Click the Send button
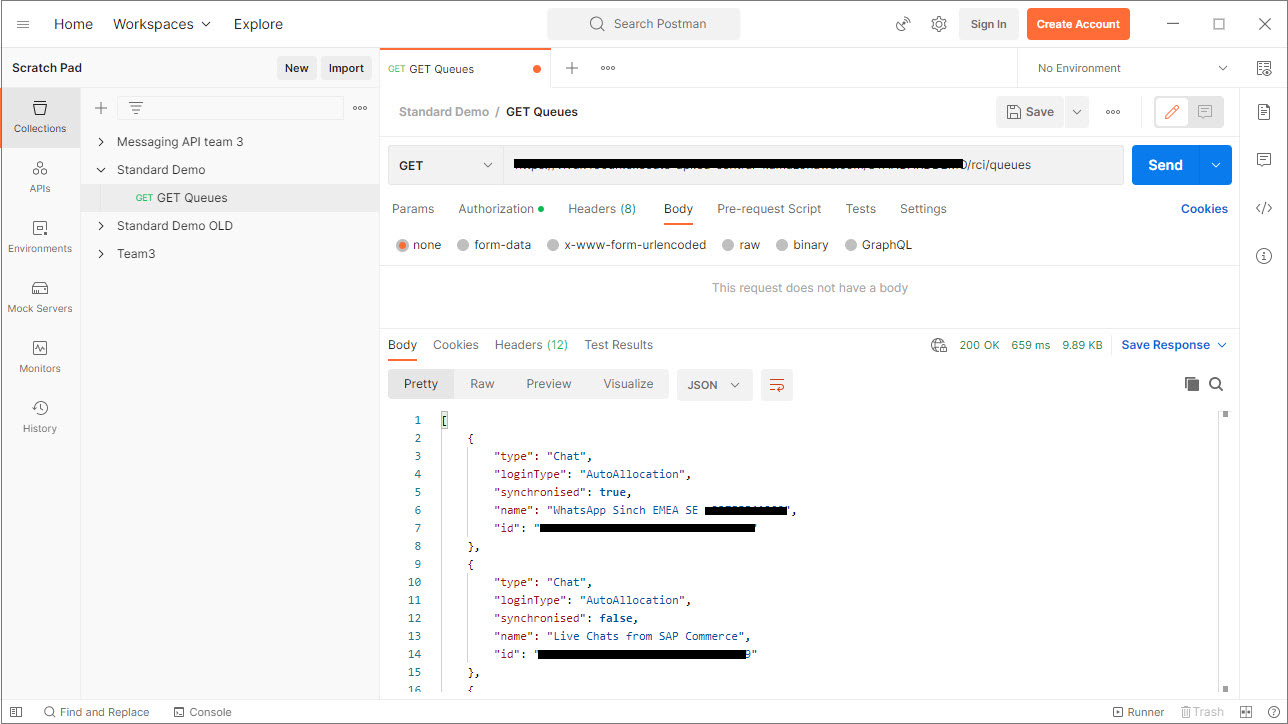The height and width of the screenshot is (724, 1288). click(1165, 165)
